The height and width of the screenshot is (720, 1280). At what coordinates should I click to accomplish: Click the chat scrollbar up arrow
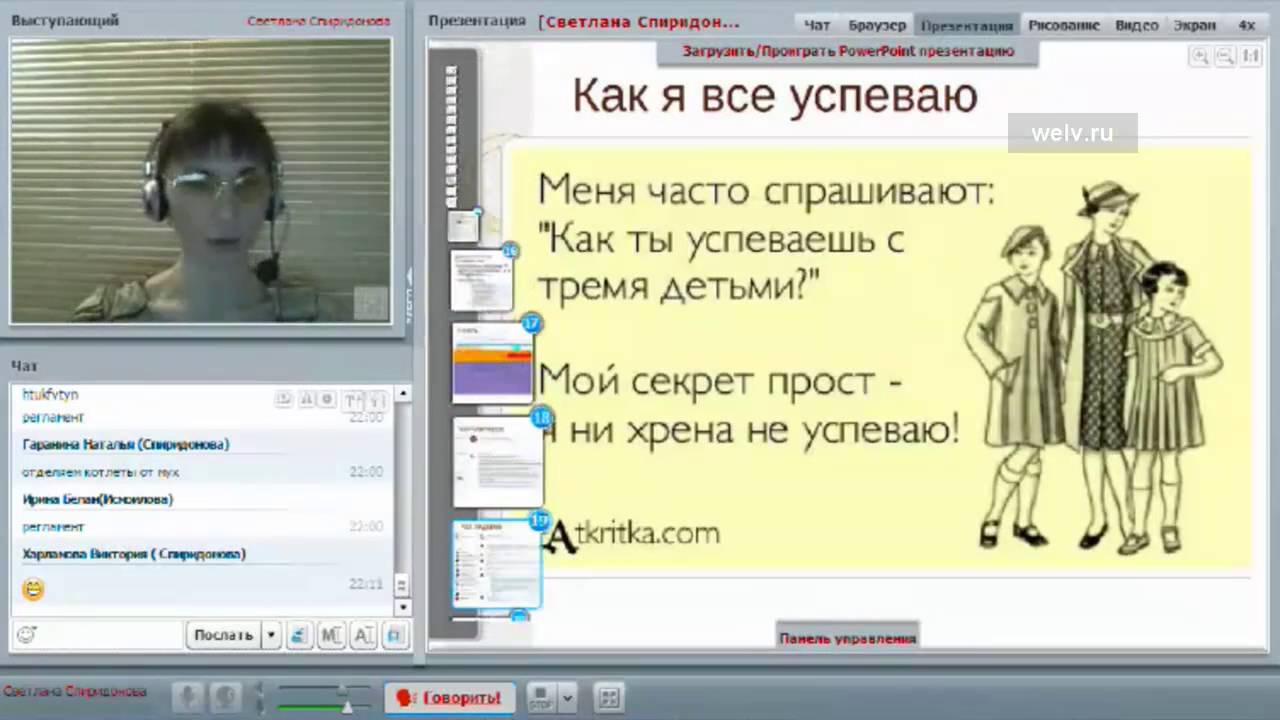(x=402, y=394)
